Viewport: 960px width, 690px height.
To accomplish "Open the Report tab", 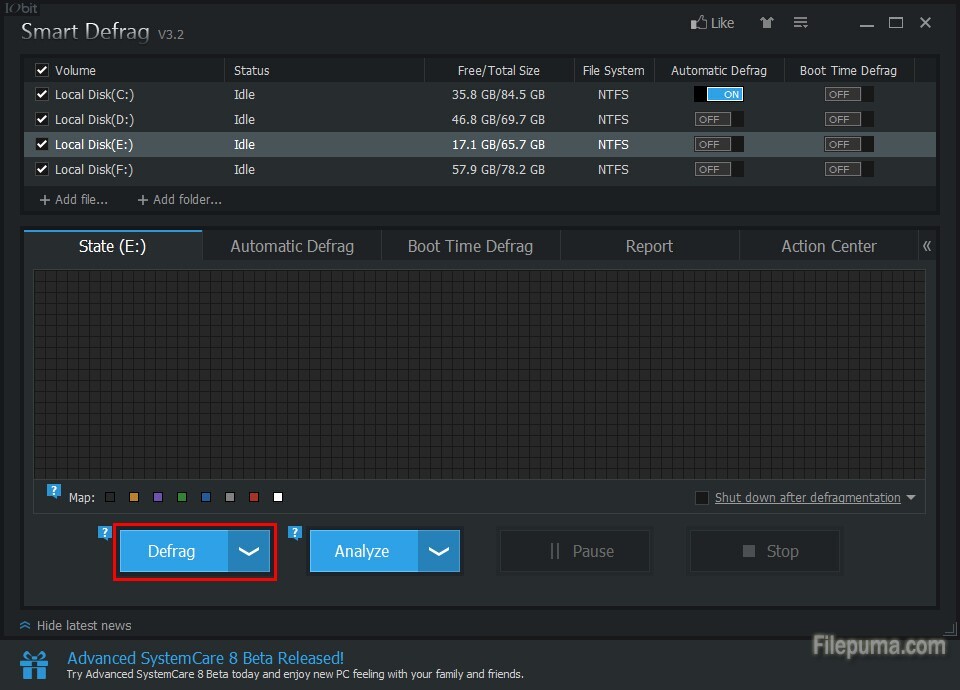I will [x=649, y=246].
